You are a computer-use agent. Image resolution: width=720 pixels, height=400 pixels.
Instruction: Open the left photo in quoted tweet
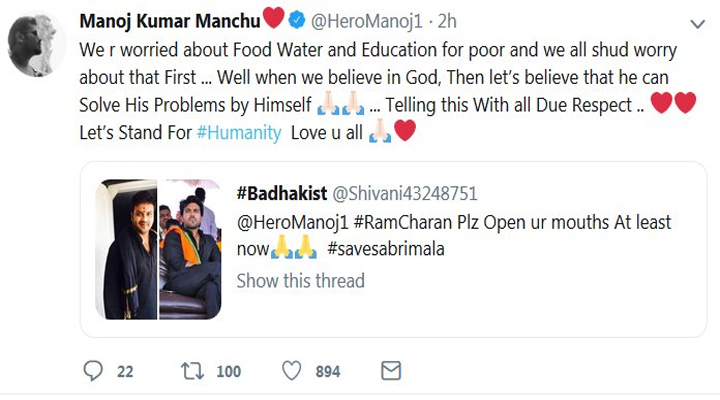[126, 249]
